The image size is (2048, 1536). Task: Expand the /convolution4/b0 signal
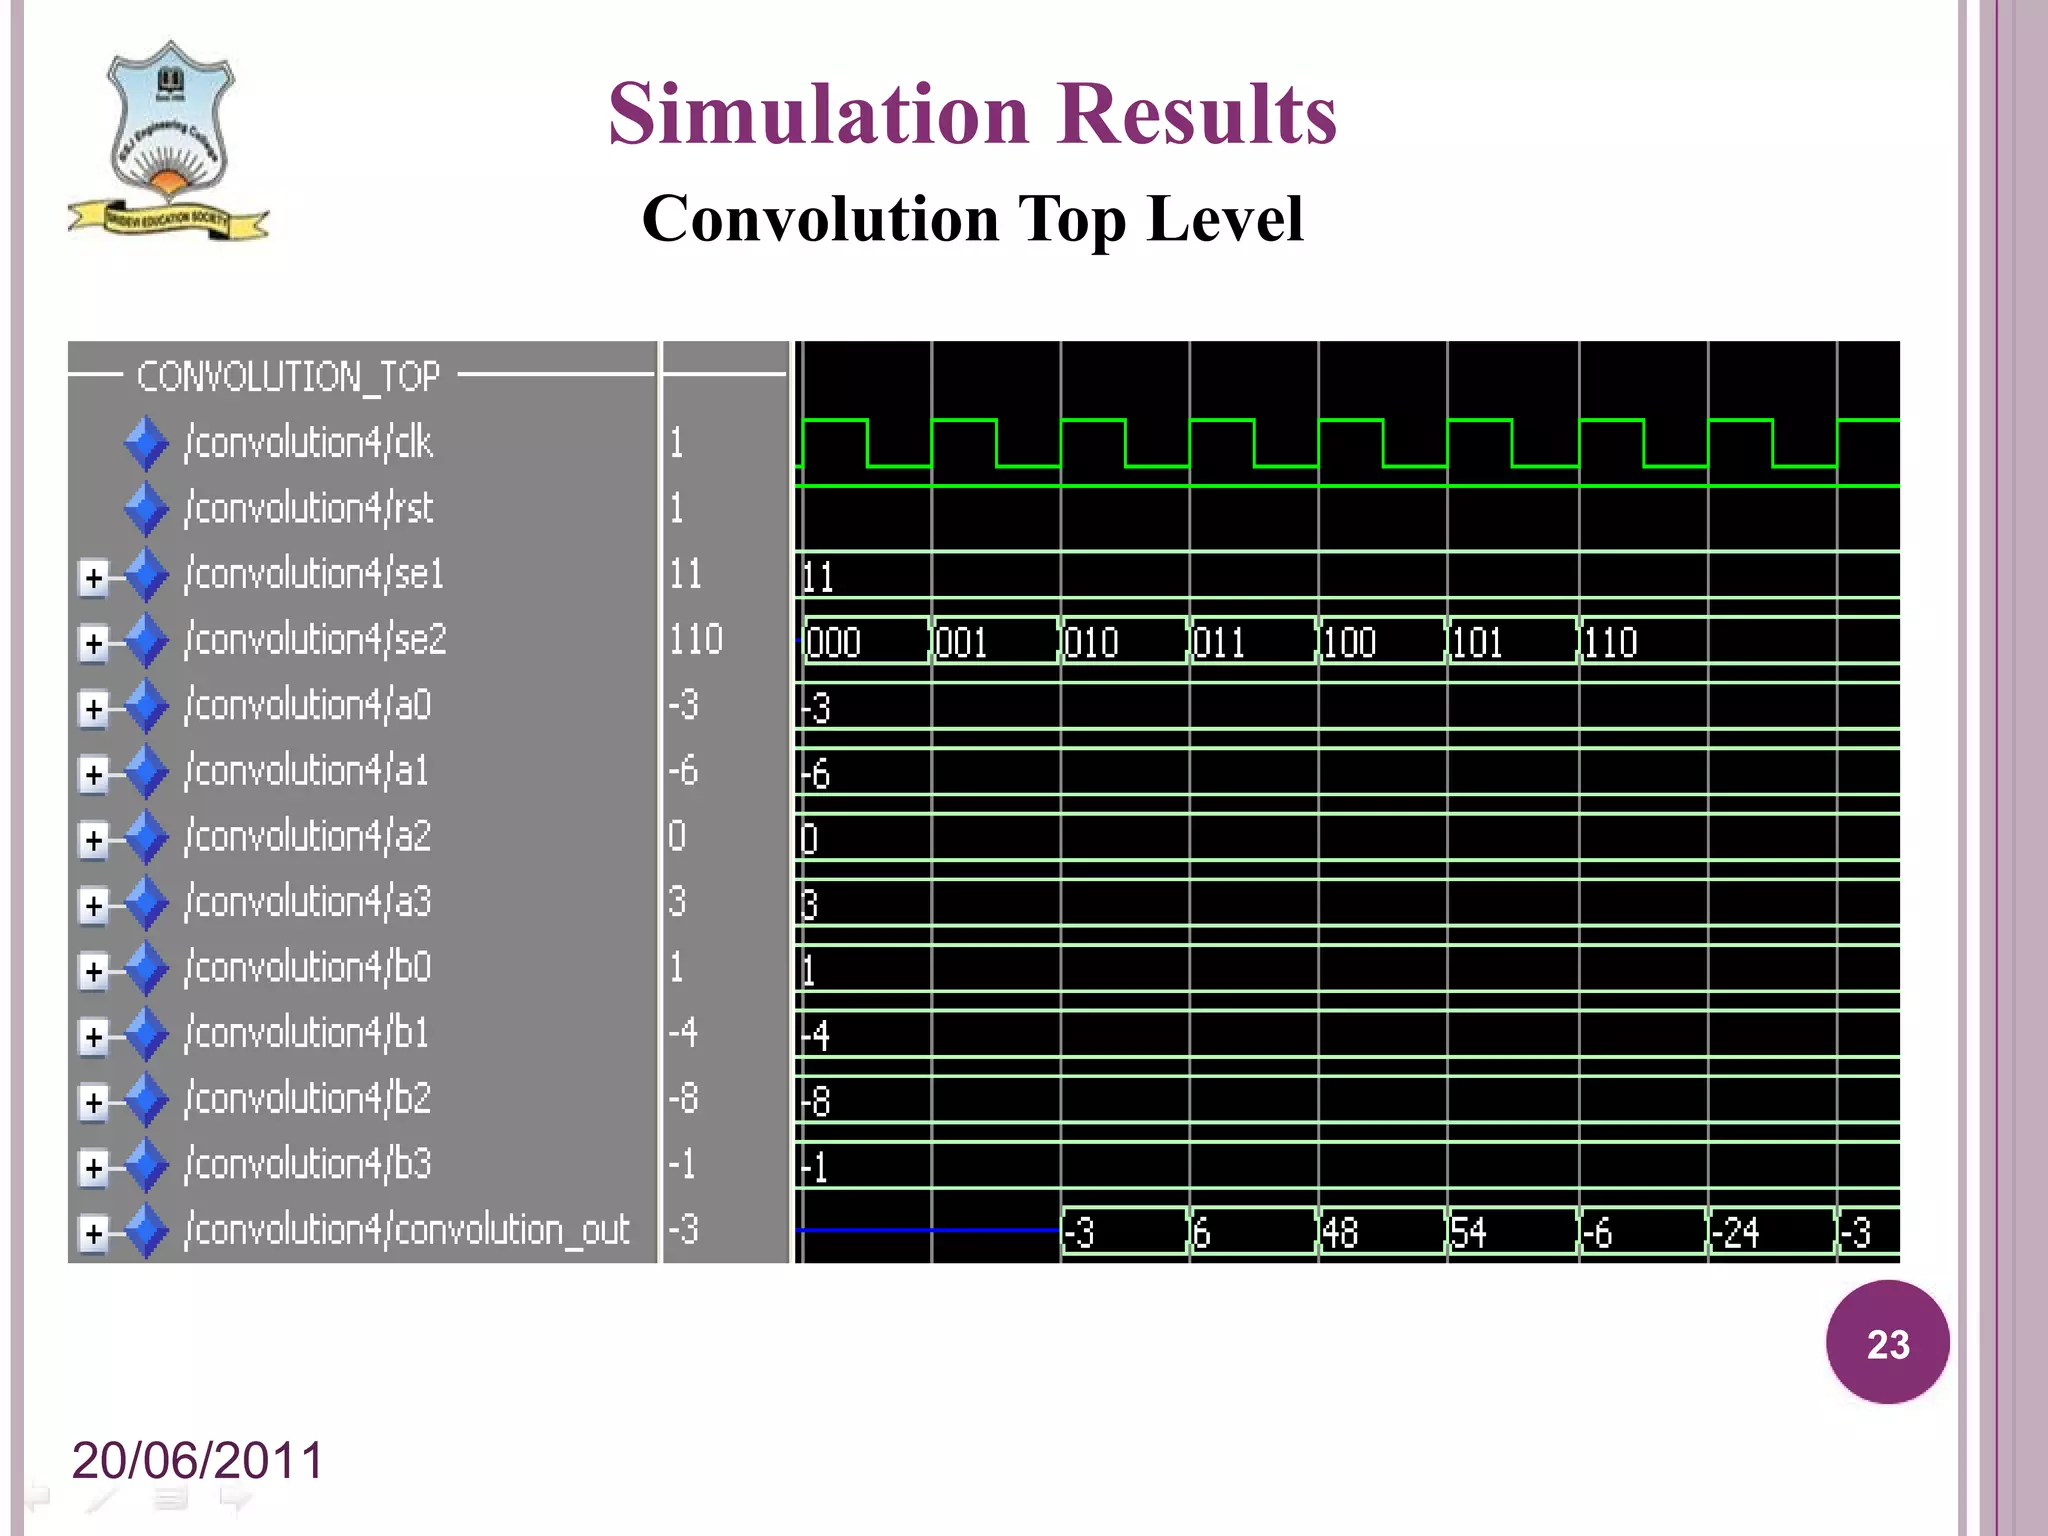[x=93, y=970]
